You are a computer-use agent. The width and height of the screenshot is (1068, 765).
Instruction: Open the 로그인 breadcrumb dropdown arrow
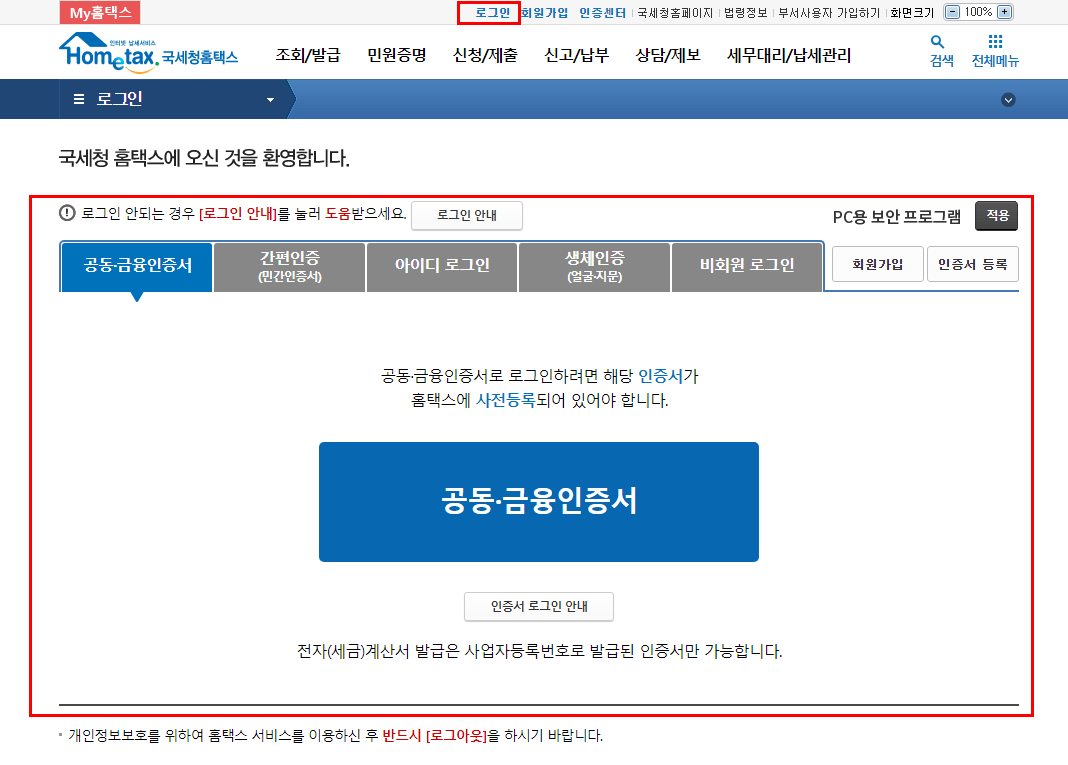tap(269, 99)
